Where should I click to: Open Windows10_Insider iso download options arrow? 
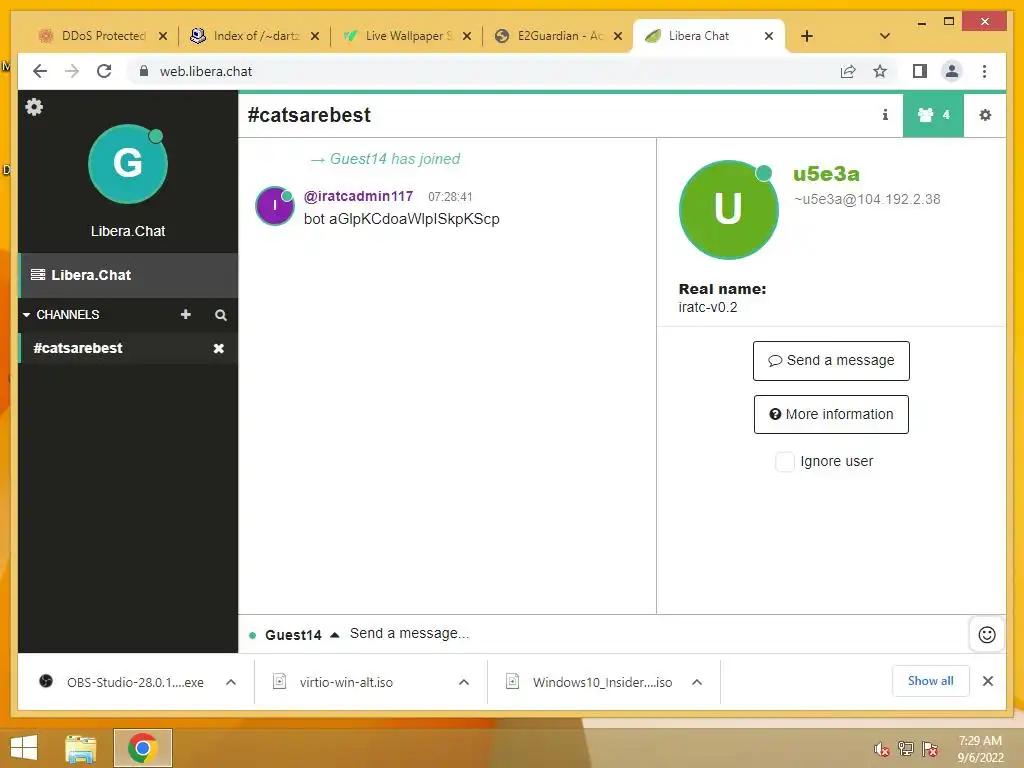click(x=697, y=682)
